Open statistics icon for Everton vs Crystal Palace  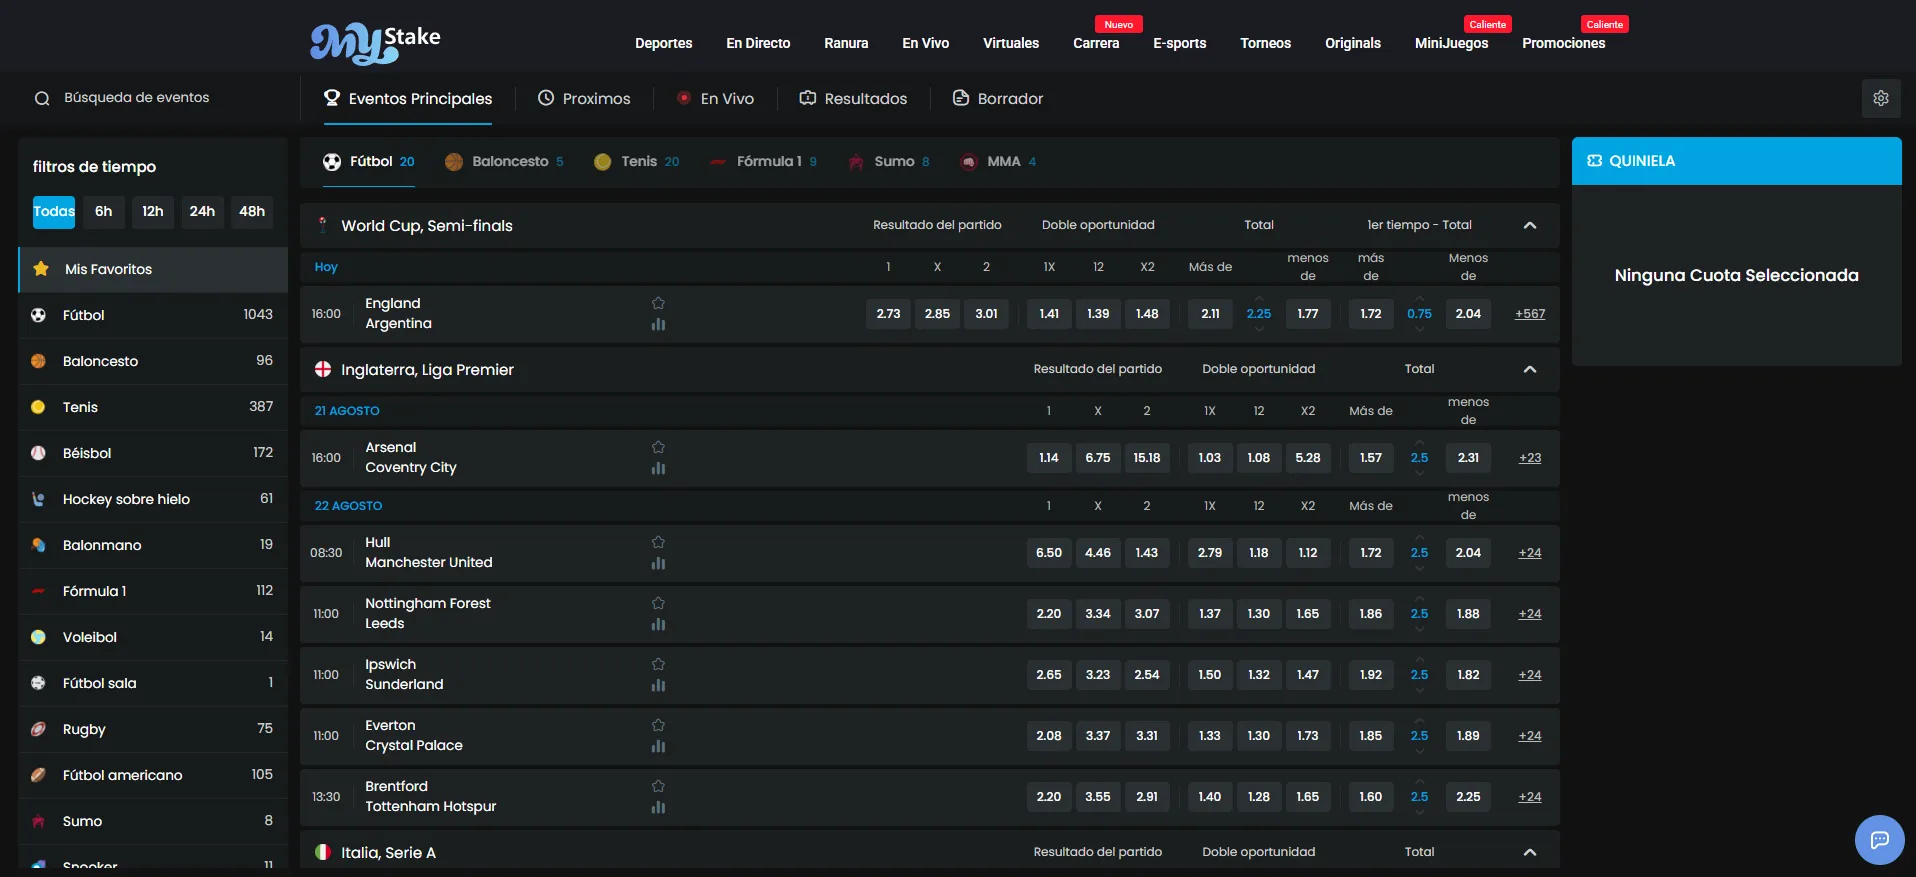658,746
